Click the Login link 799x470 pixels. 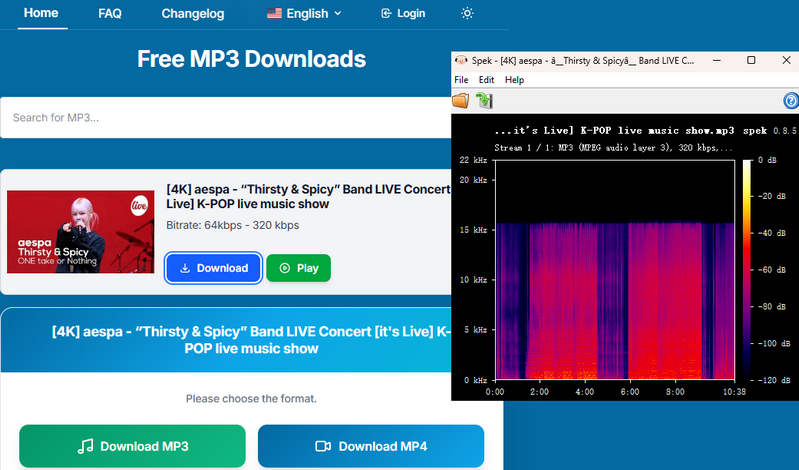click(403, 14)
